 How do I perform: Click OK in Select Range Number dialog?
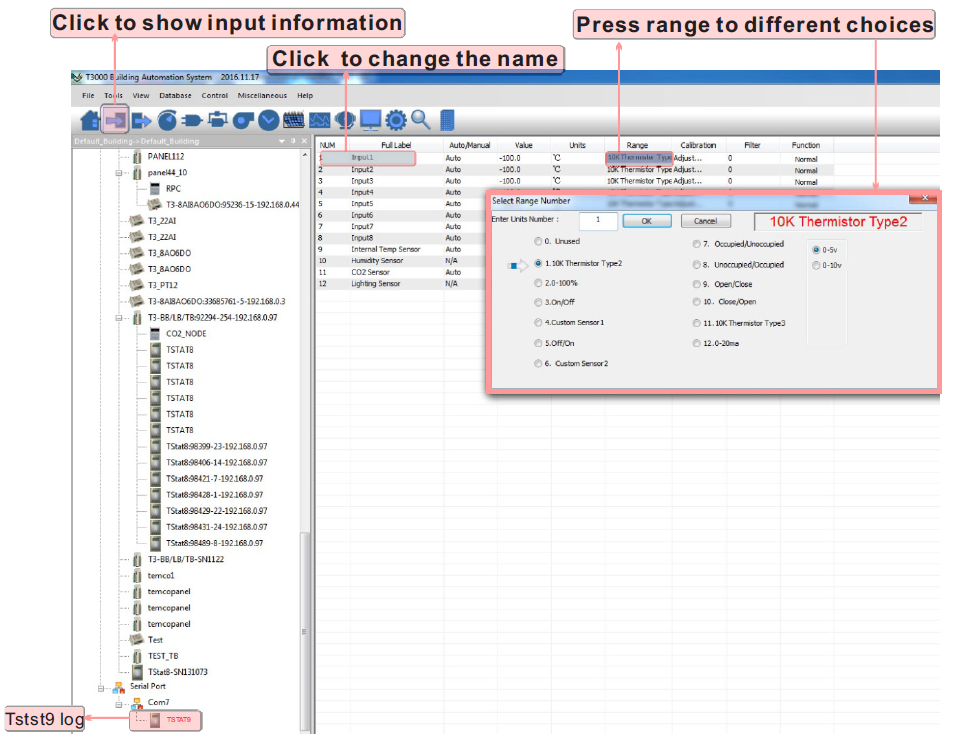647,221
